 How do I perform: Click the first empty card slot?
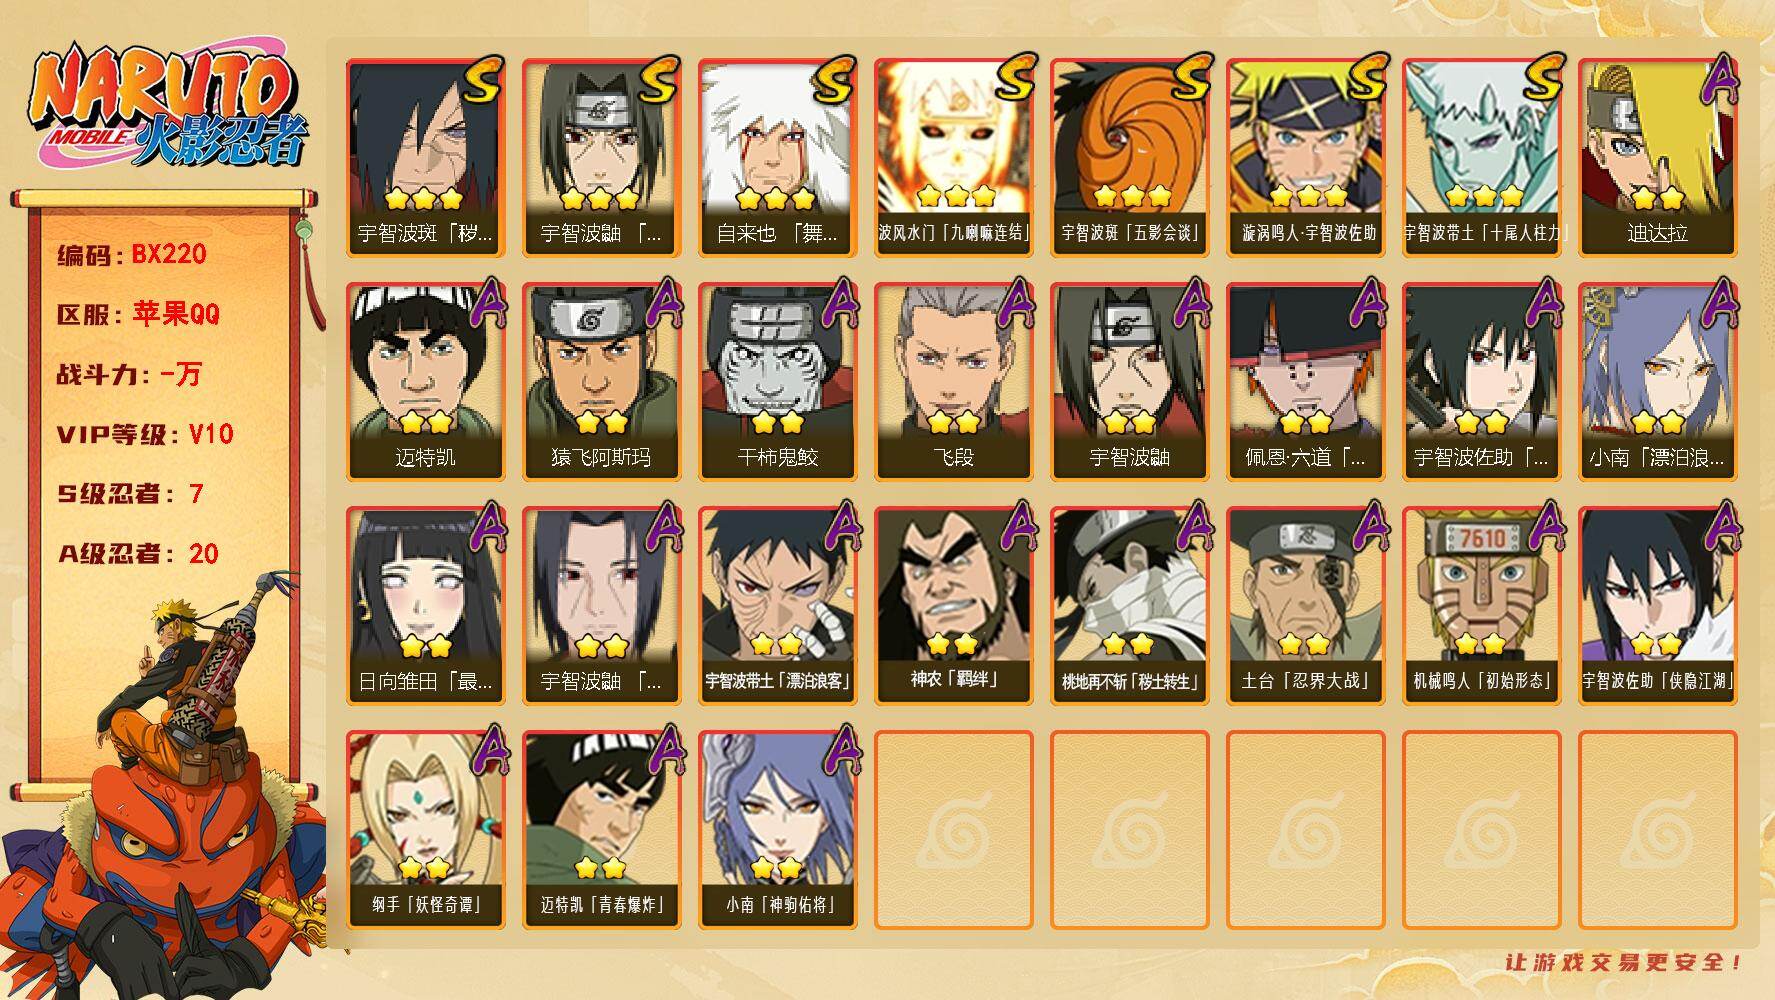(x=953, y=829)
